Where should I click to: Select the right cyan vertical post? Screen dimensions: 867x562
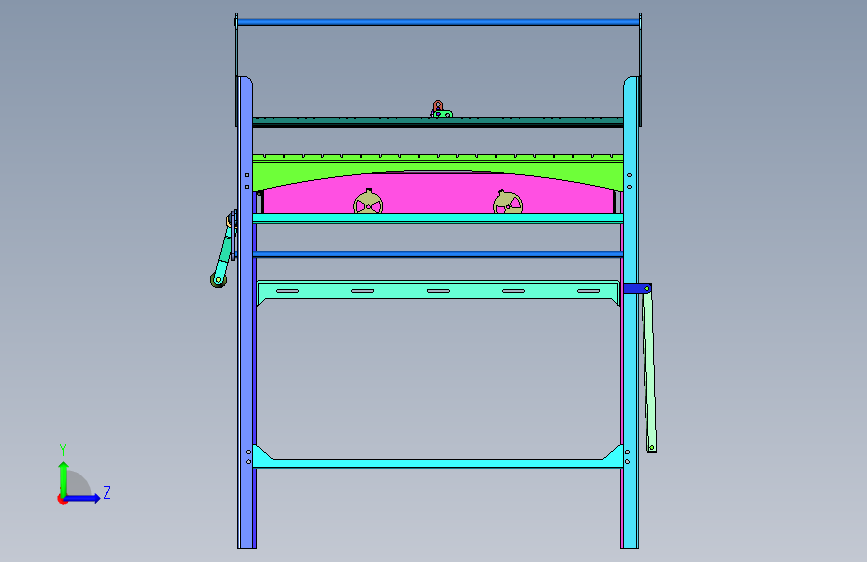(631, 312)
